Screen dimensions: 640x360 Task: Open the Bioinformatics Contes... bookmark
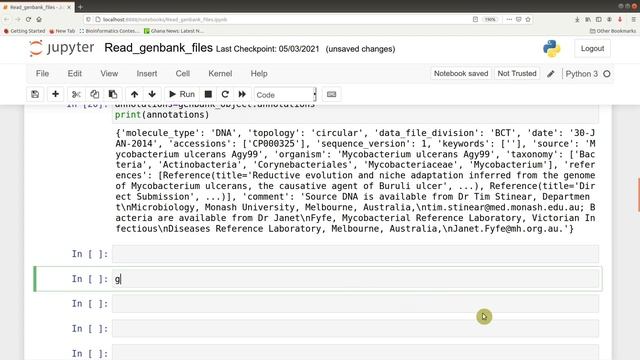[109, 31]
